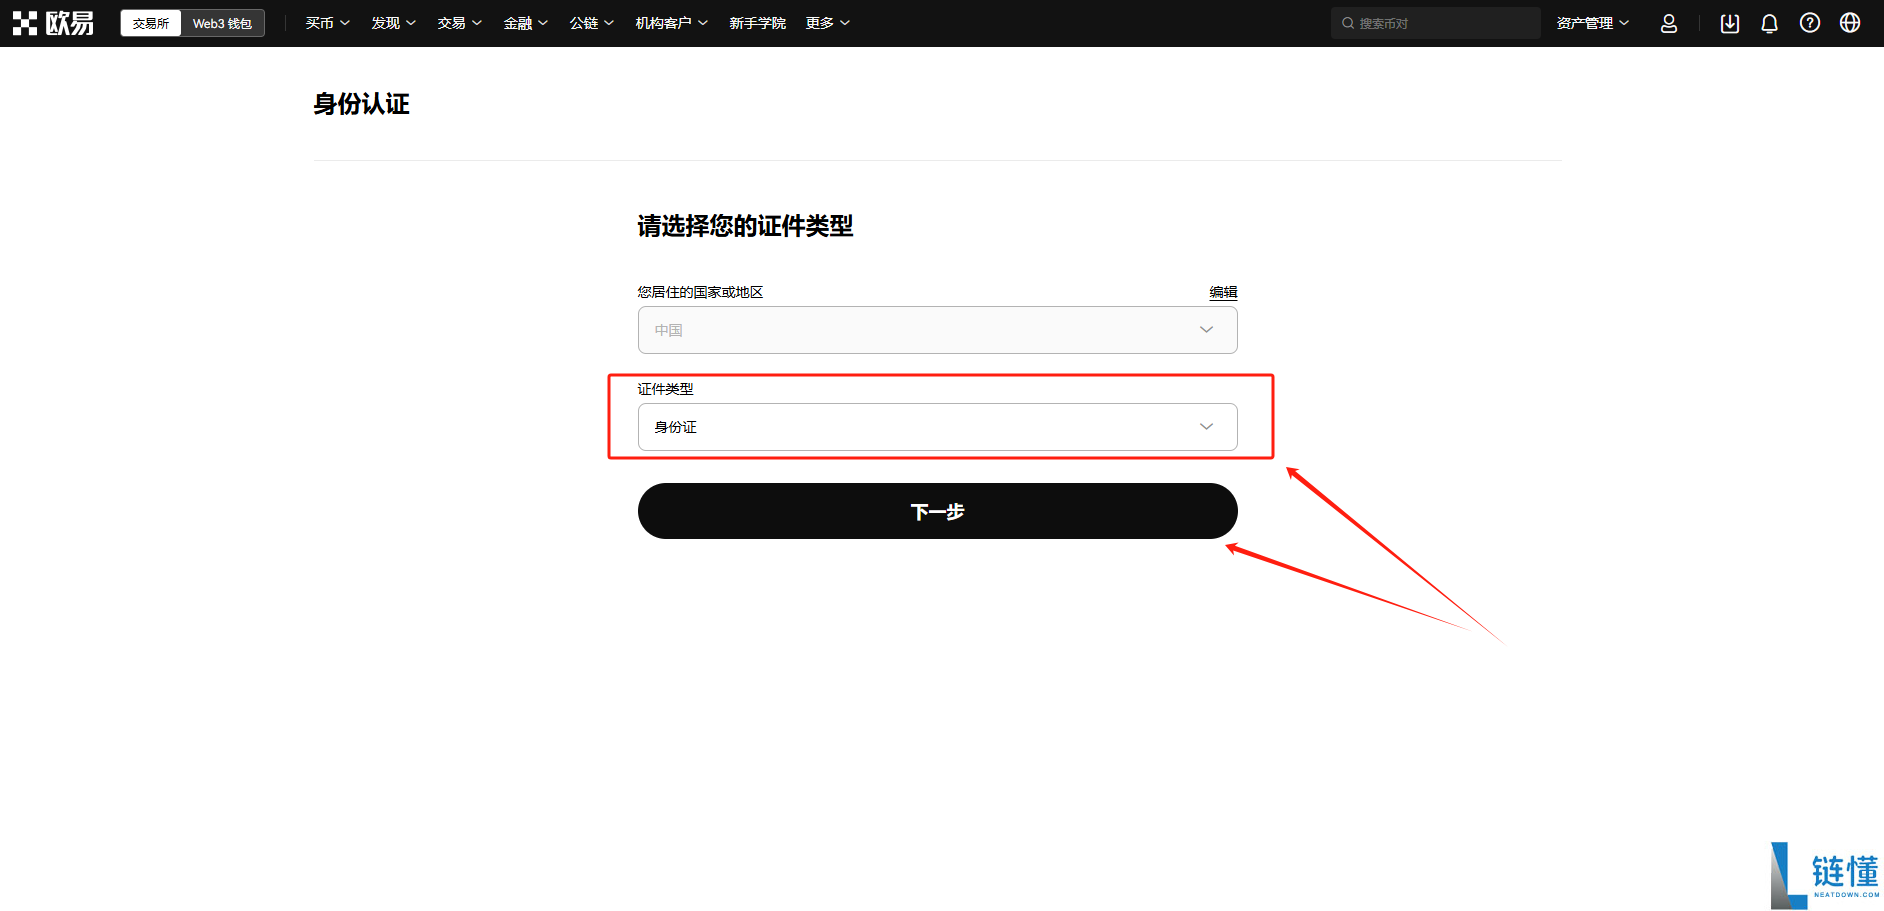Switch to the 交易所 toggle
This screenshot has height=911, width=1884.
click(151, 23)
